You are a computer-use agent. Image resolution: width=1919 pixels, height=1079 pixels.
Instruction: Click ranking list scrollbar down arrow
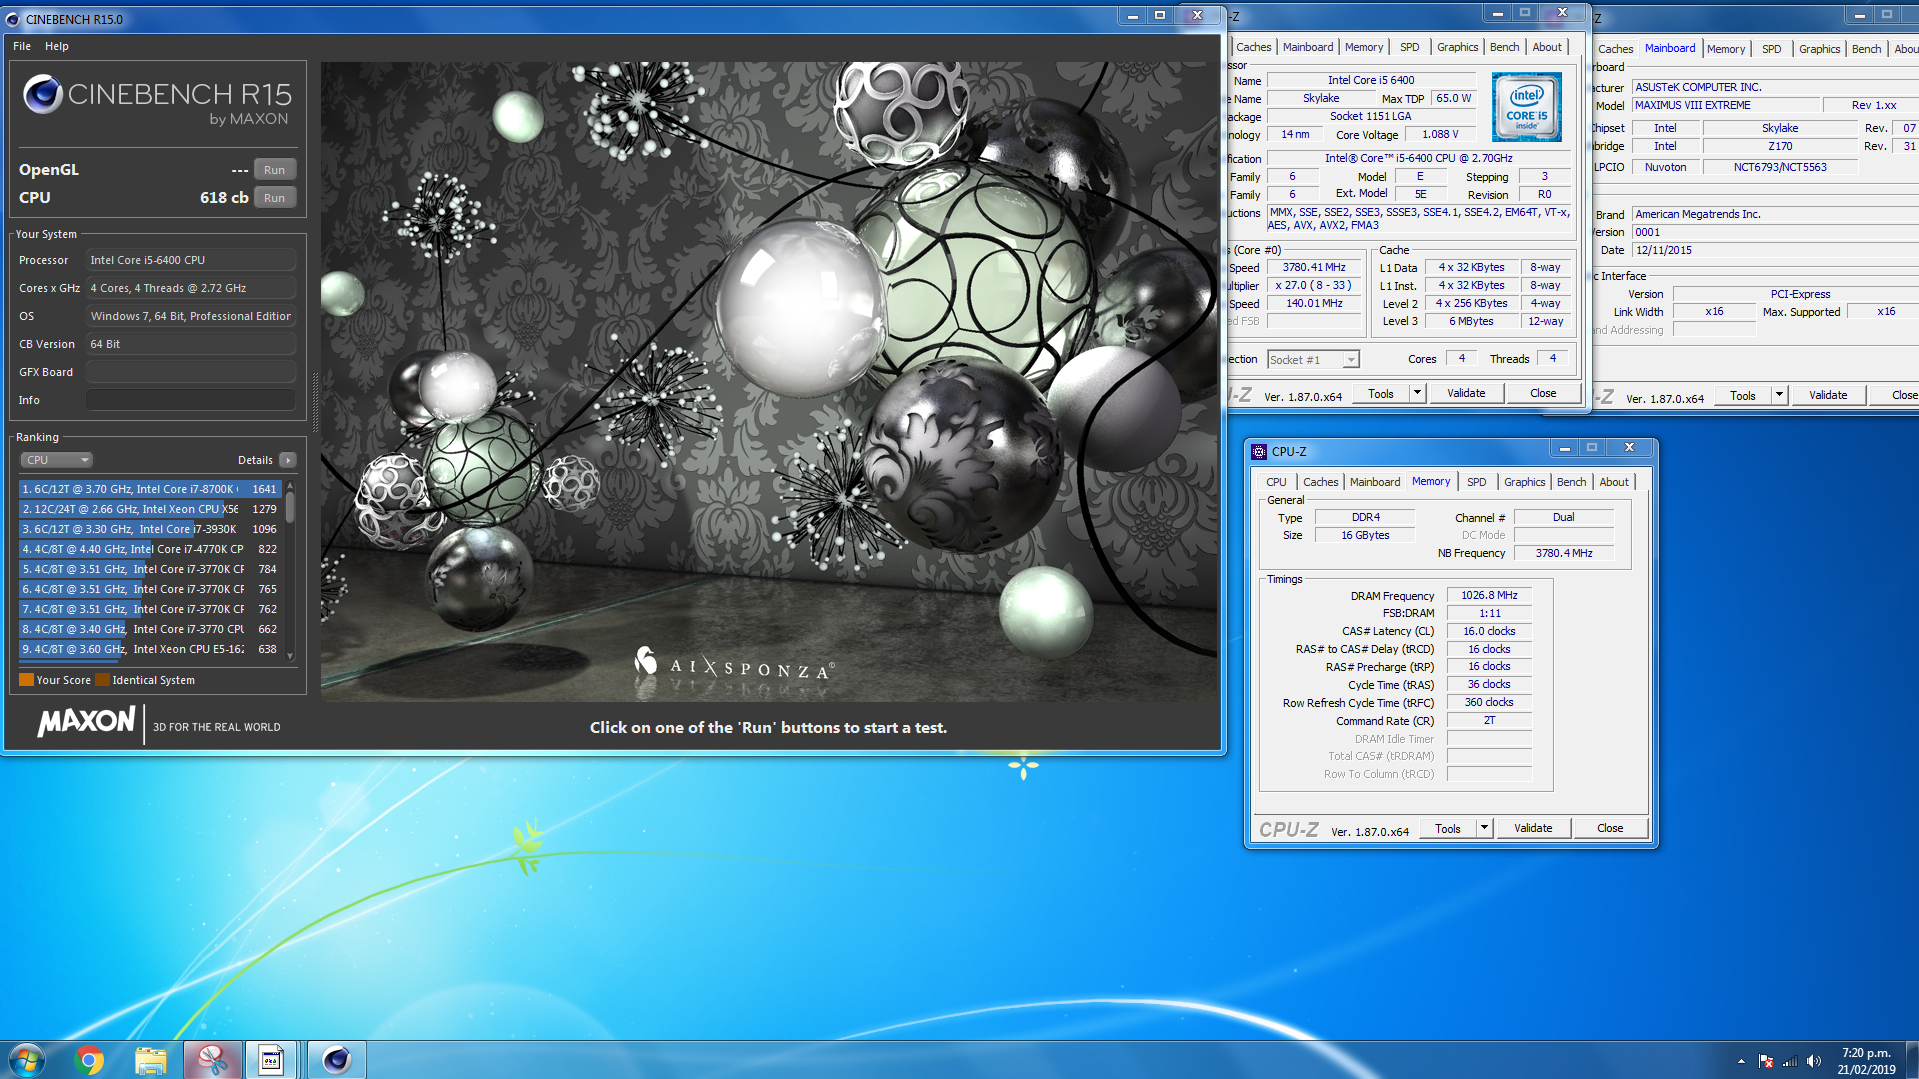290,656
